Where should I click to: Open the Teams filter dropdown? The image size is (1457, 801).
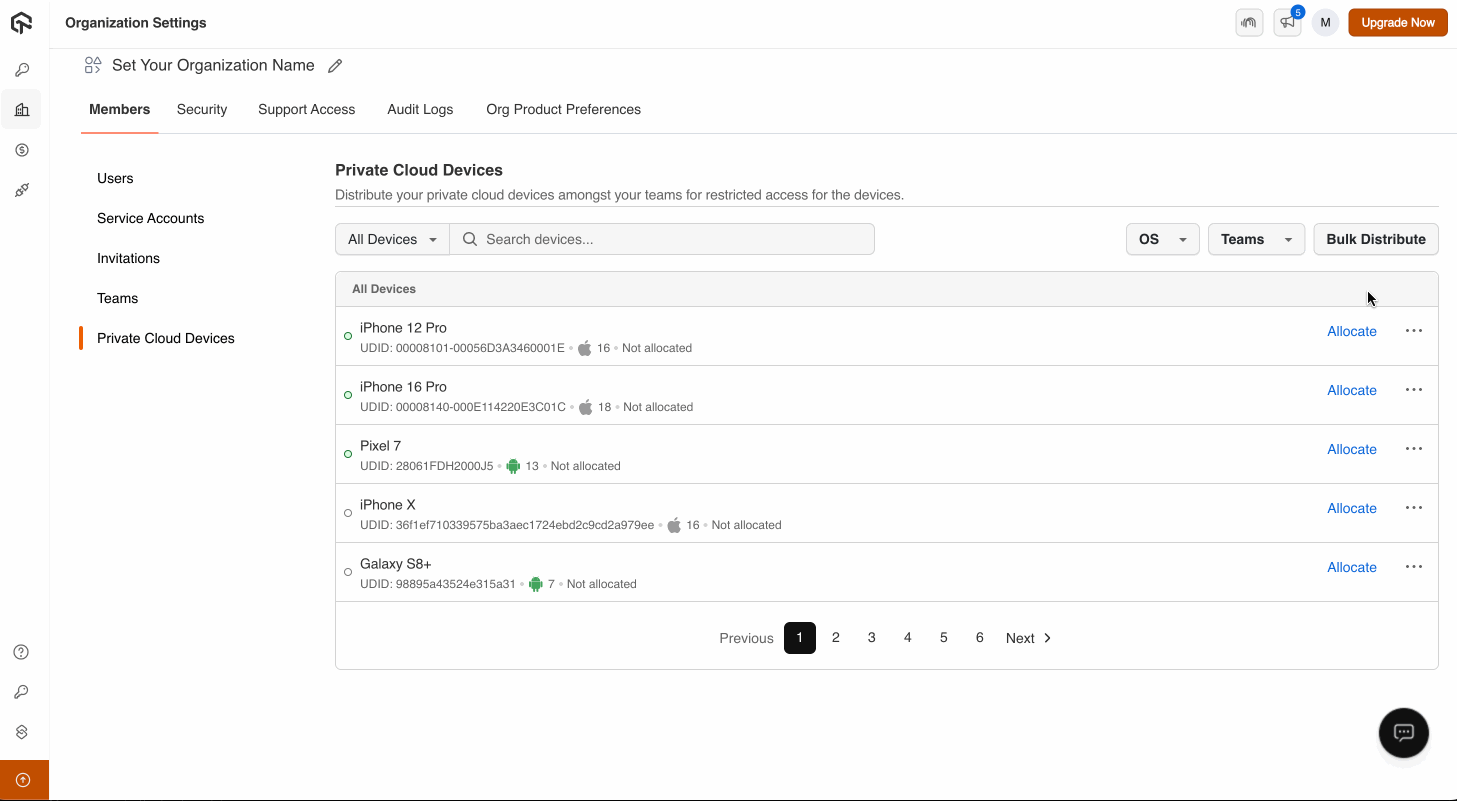point(1256,239)
